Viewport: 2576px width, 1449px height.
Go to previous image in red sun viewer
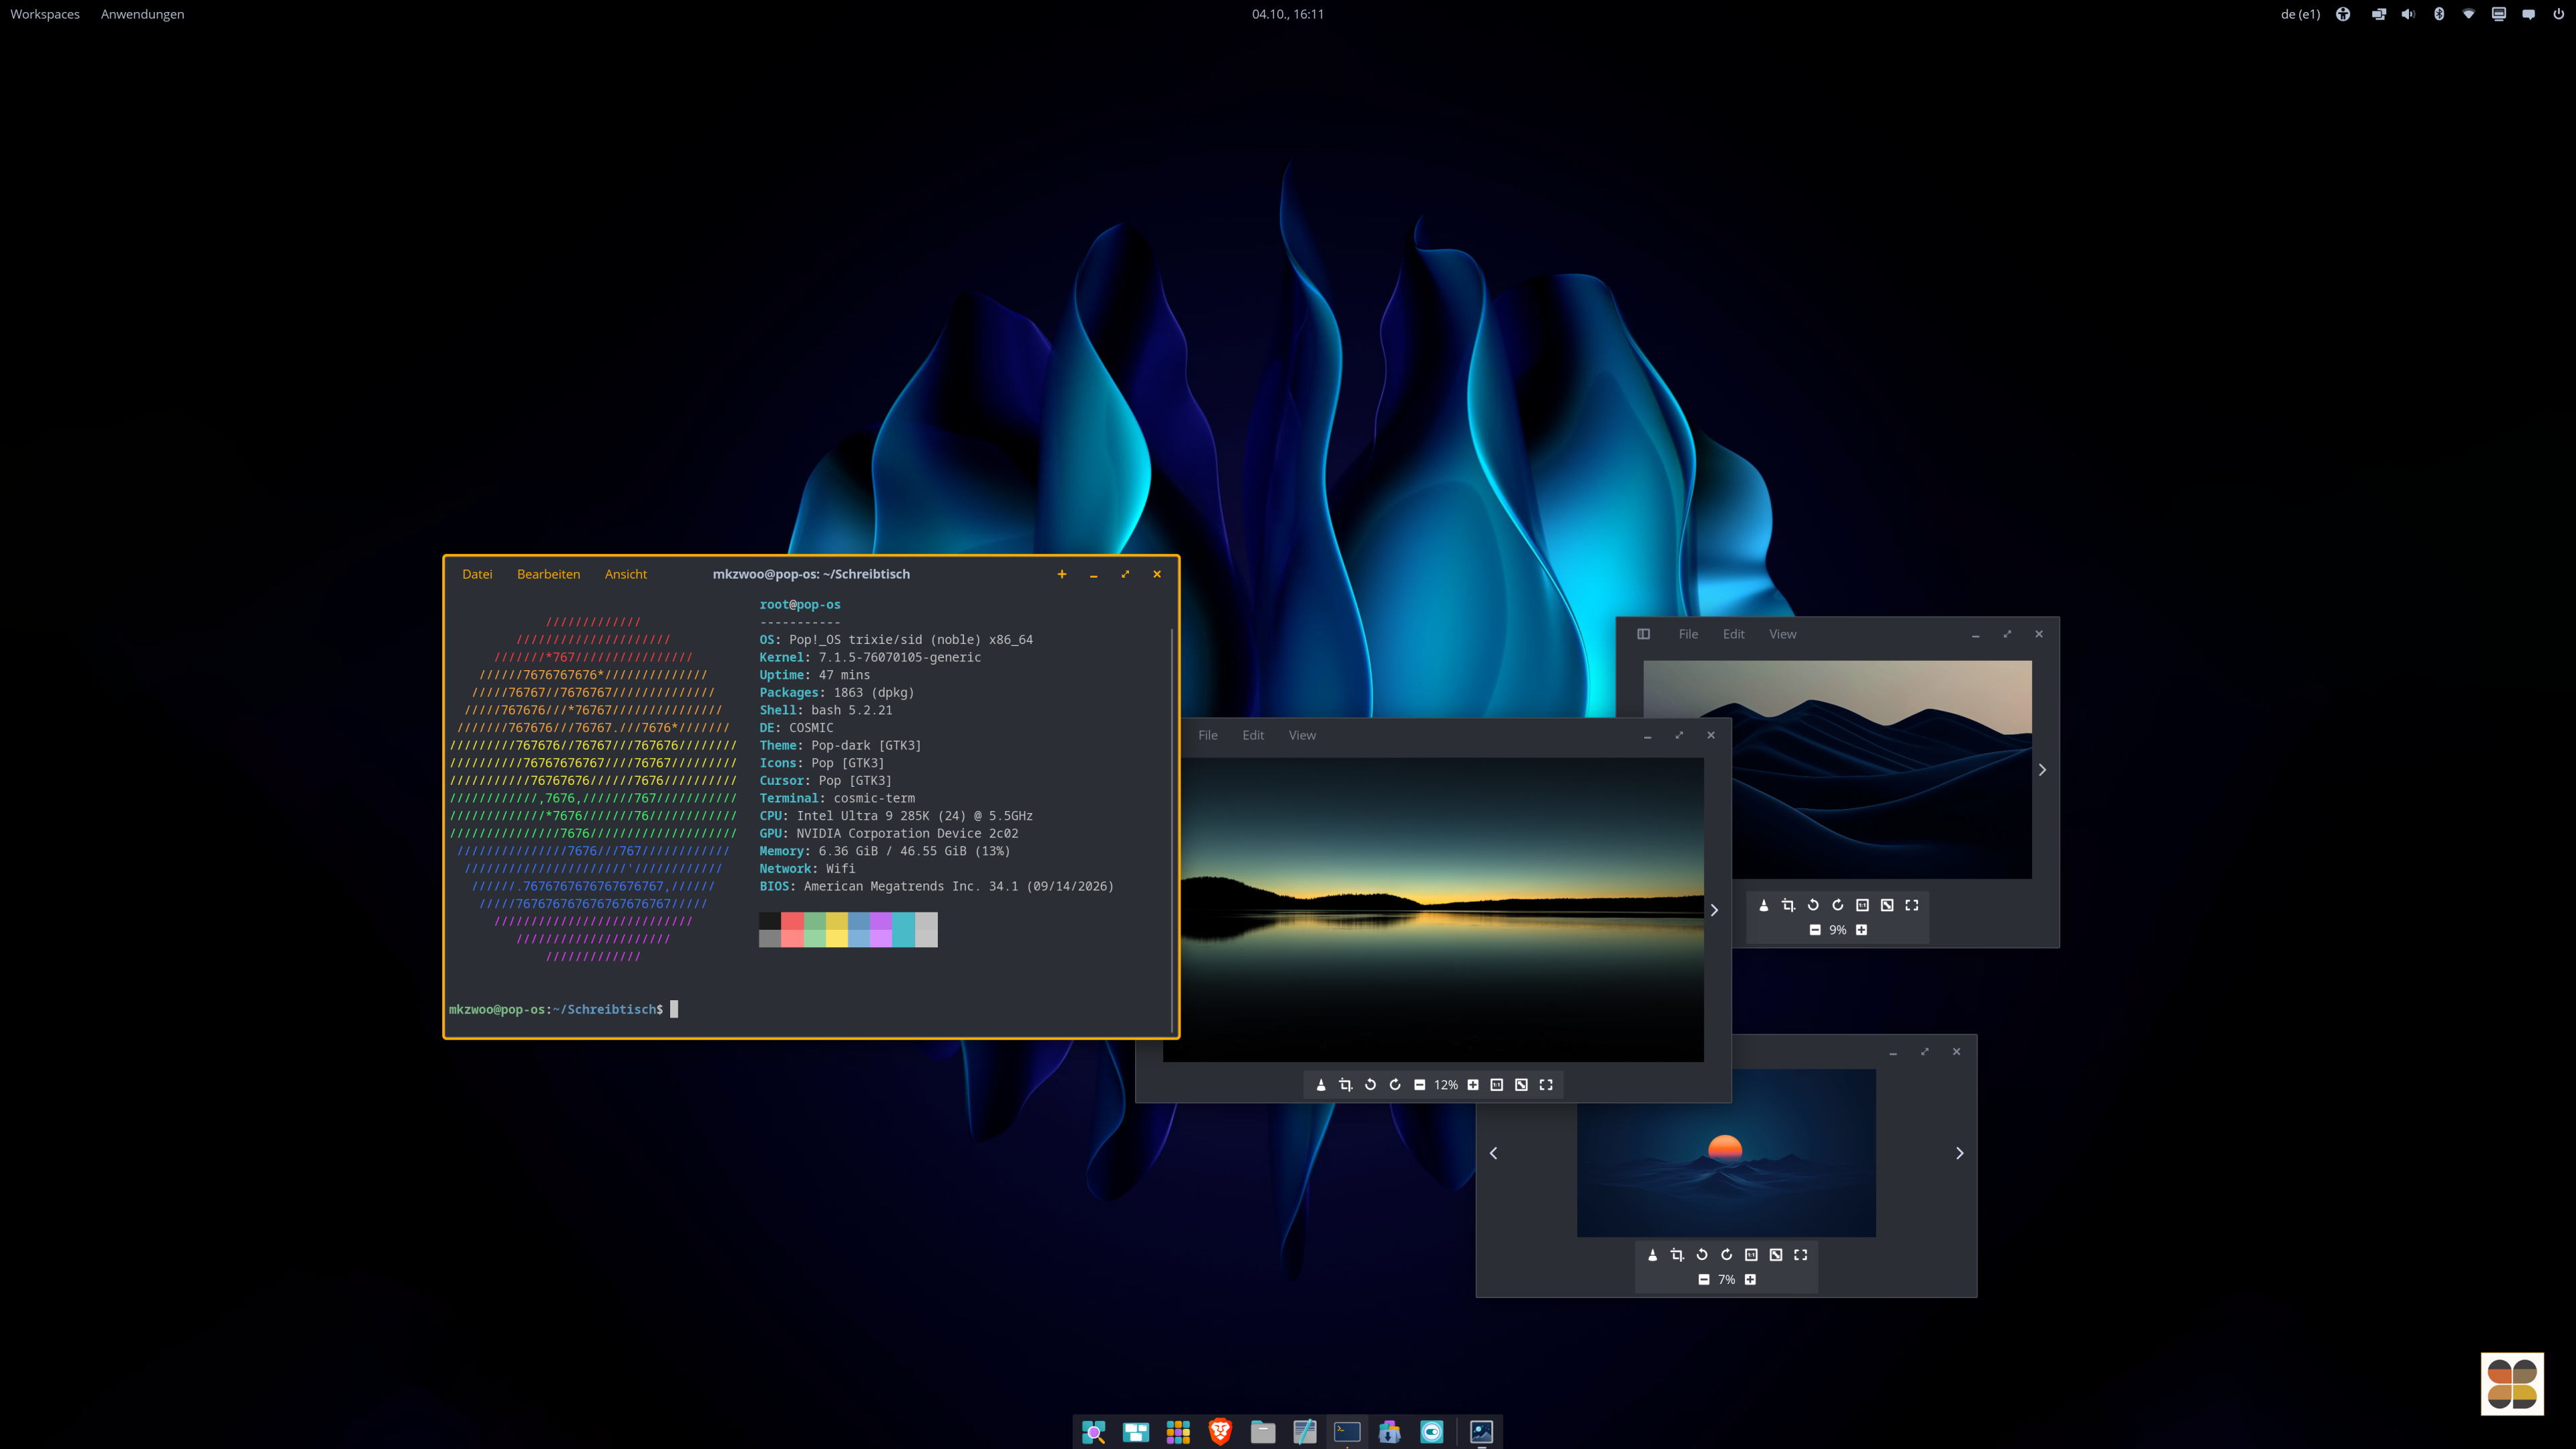[1494, 1153]
